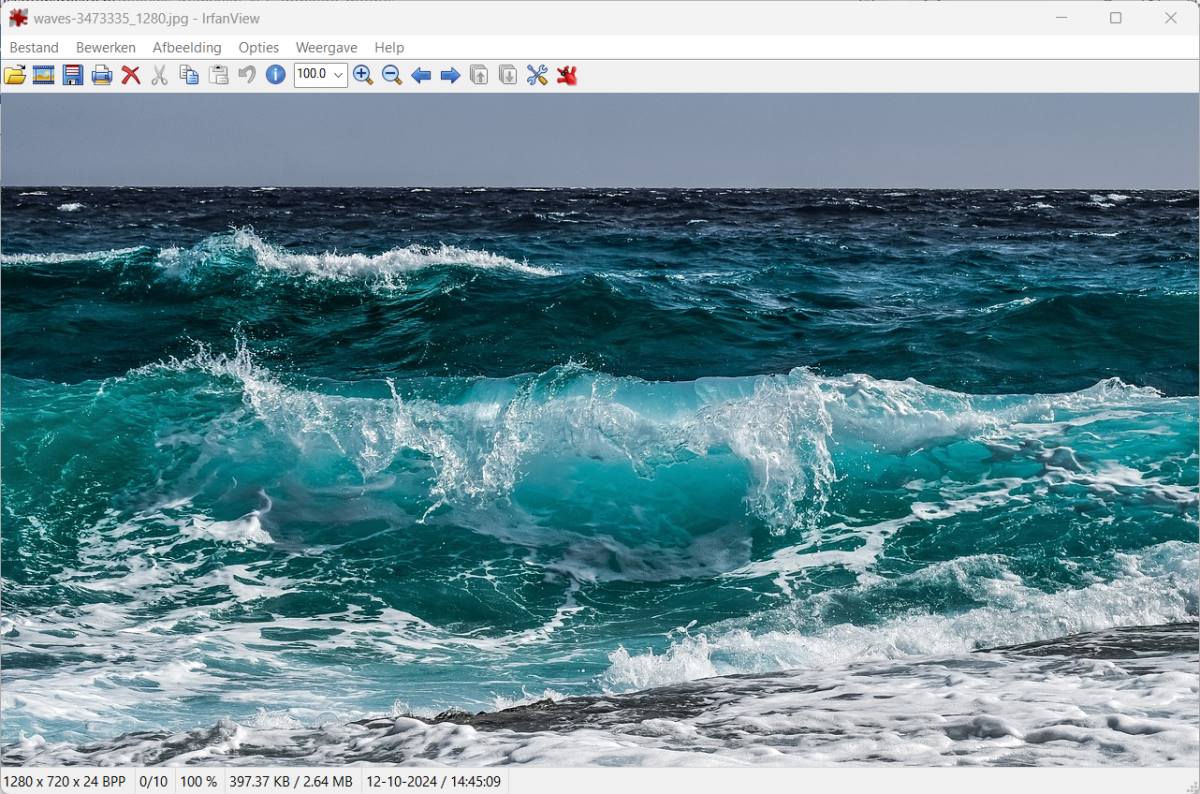Zoom out with the magnifier minus icon

coord(392,75)
